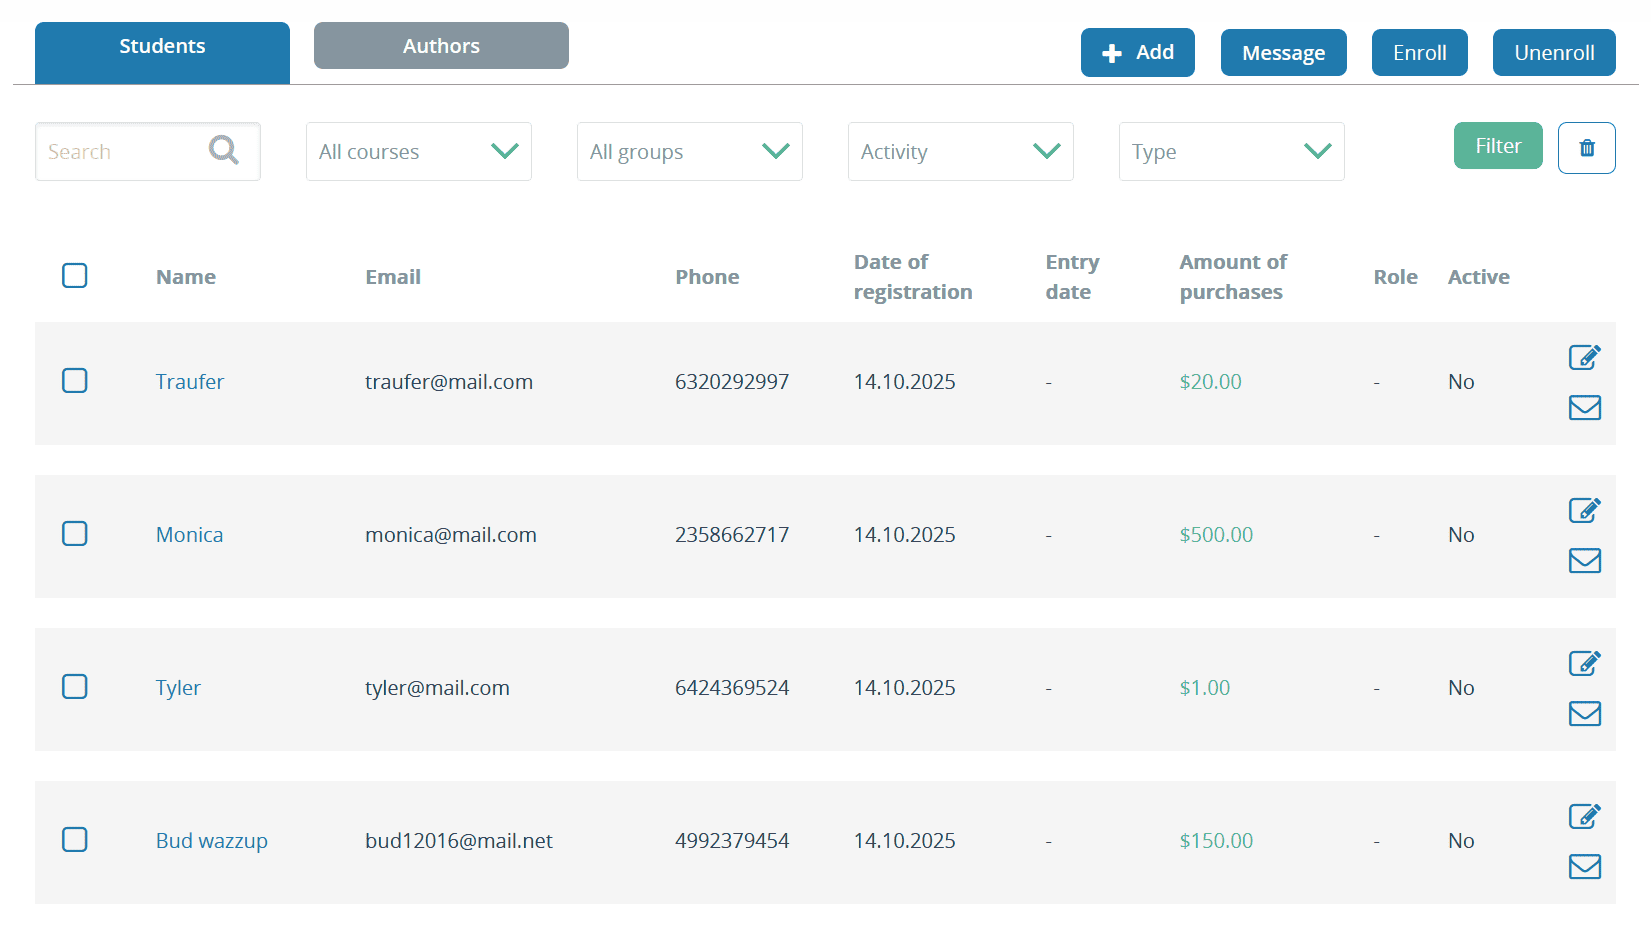Screen dimensions: 1651x926
Task: Expand the Activity filter dropdown
Action: (x=960, y=151)
